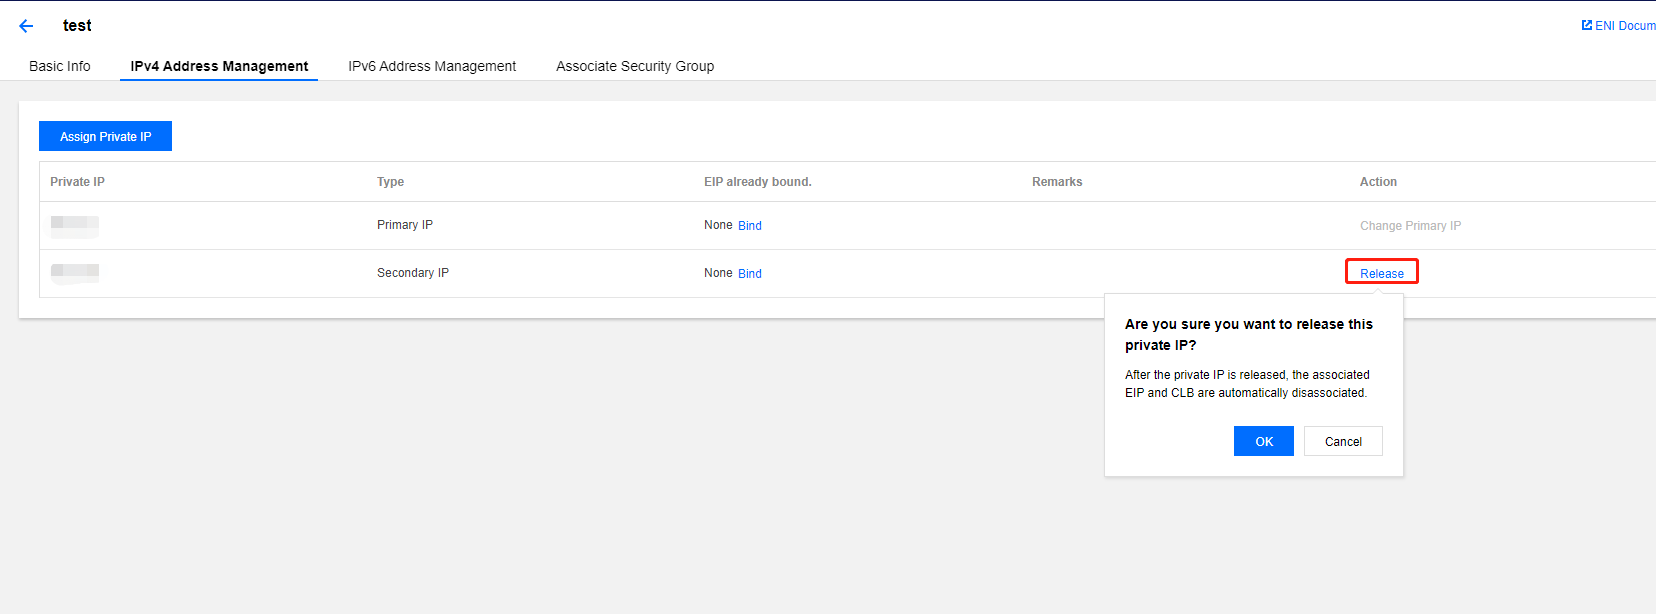Click the EIP already bound. column header

(x=758, y=182)
